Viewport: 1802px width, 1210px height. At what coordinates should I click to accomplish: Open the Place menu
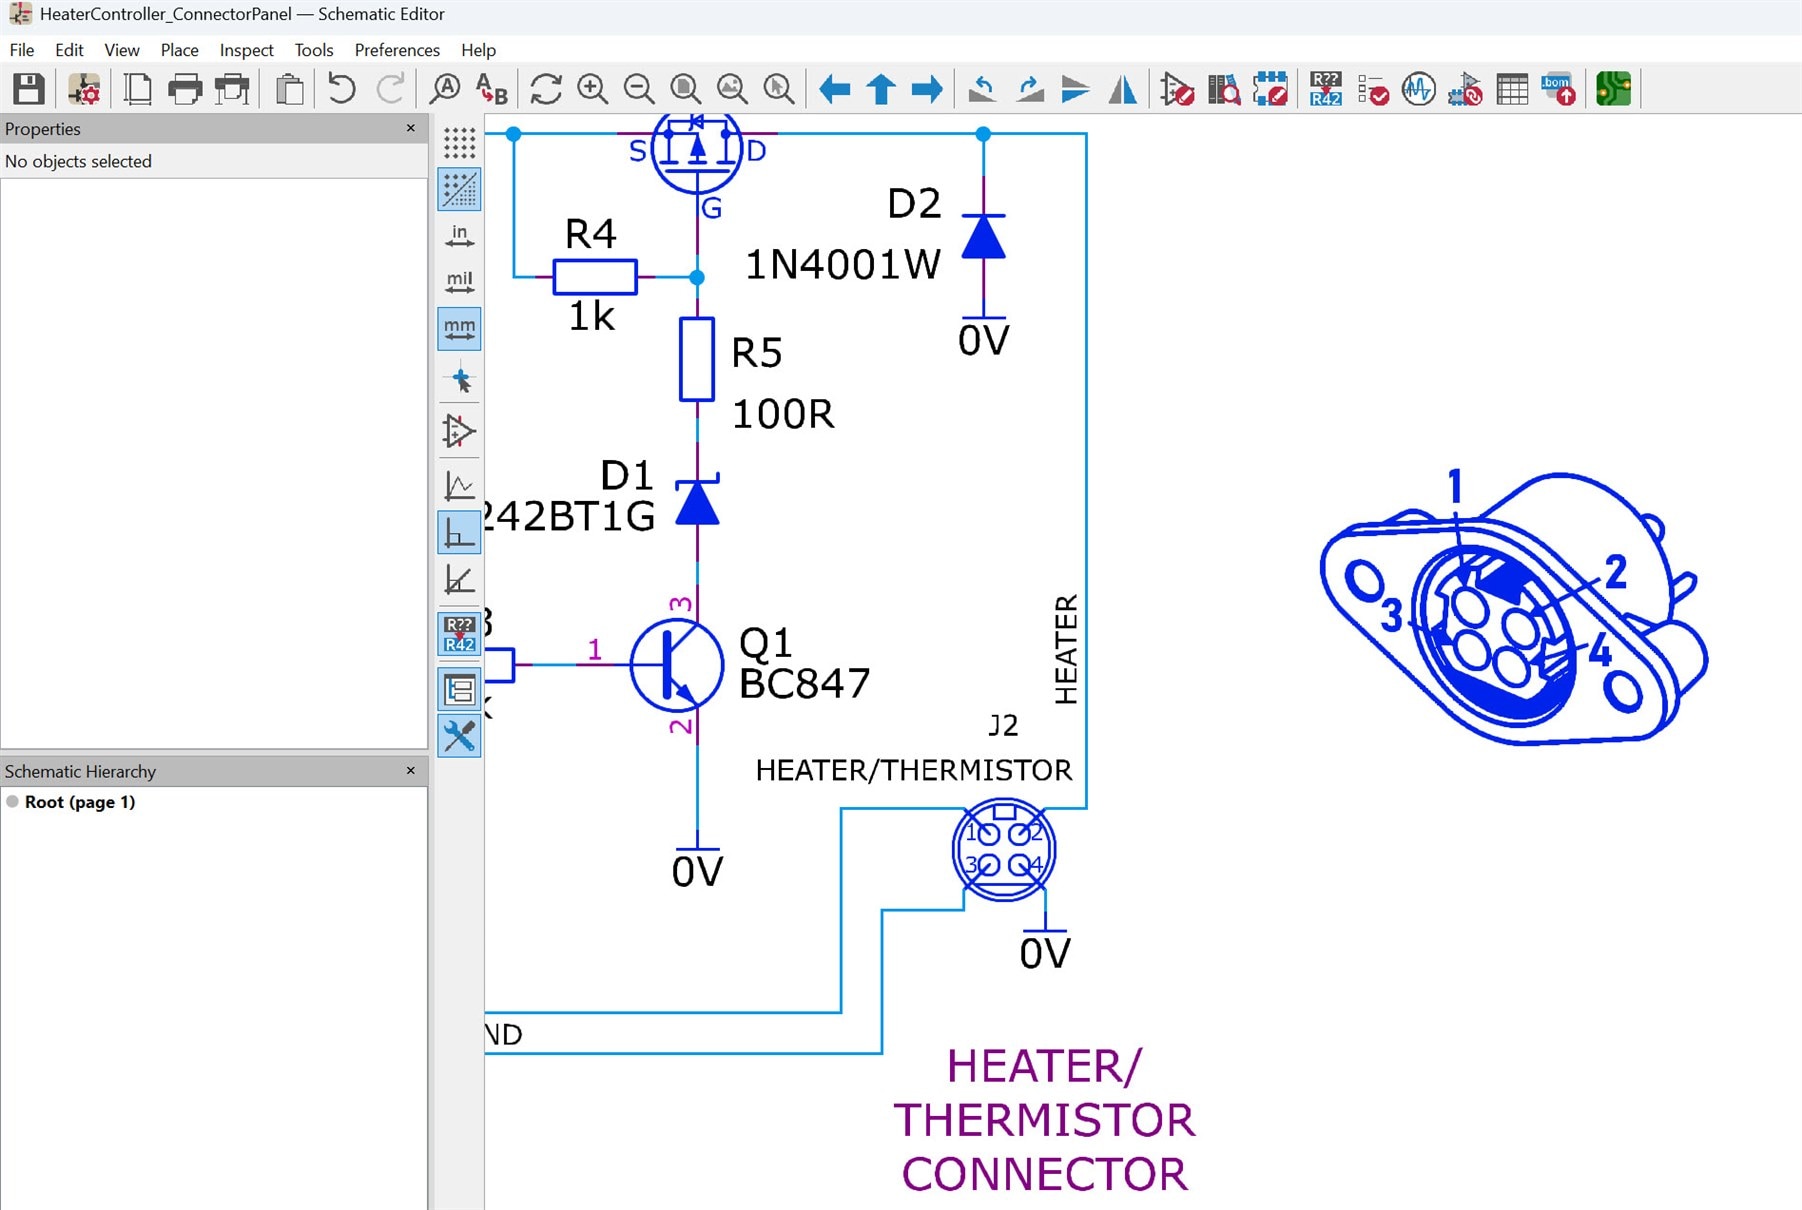point(179,50)
